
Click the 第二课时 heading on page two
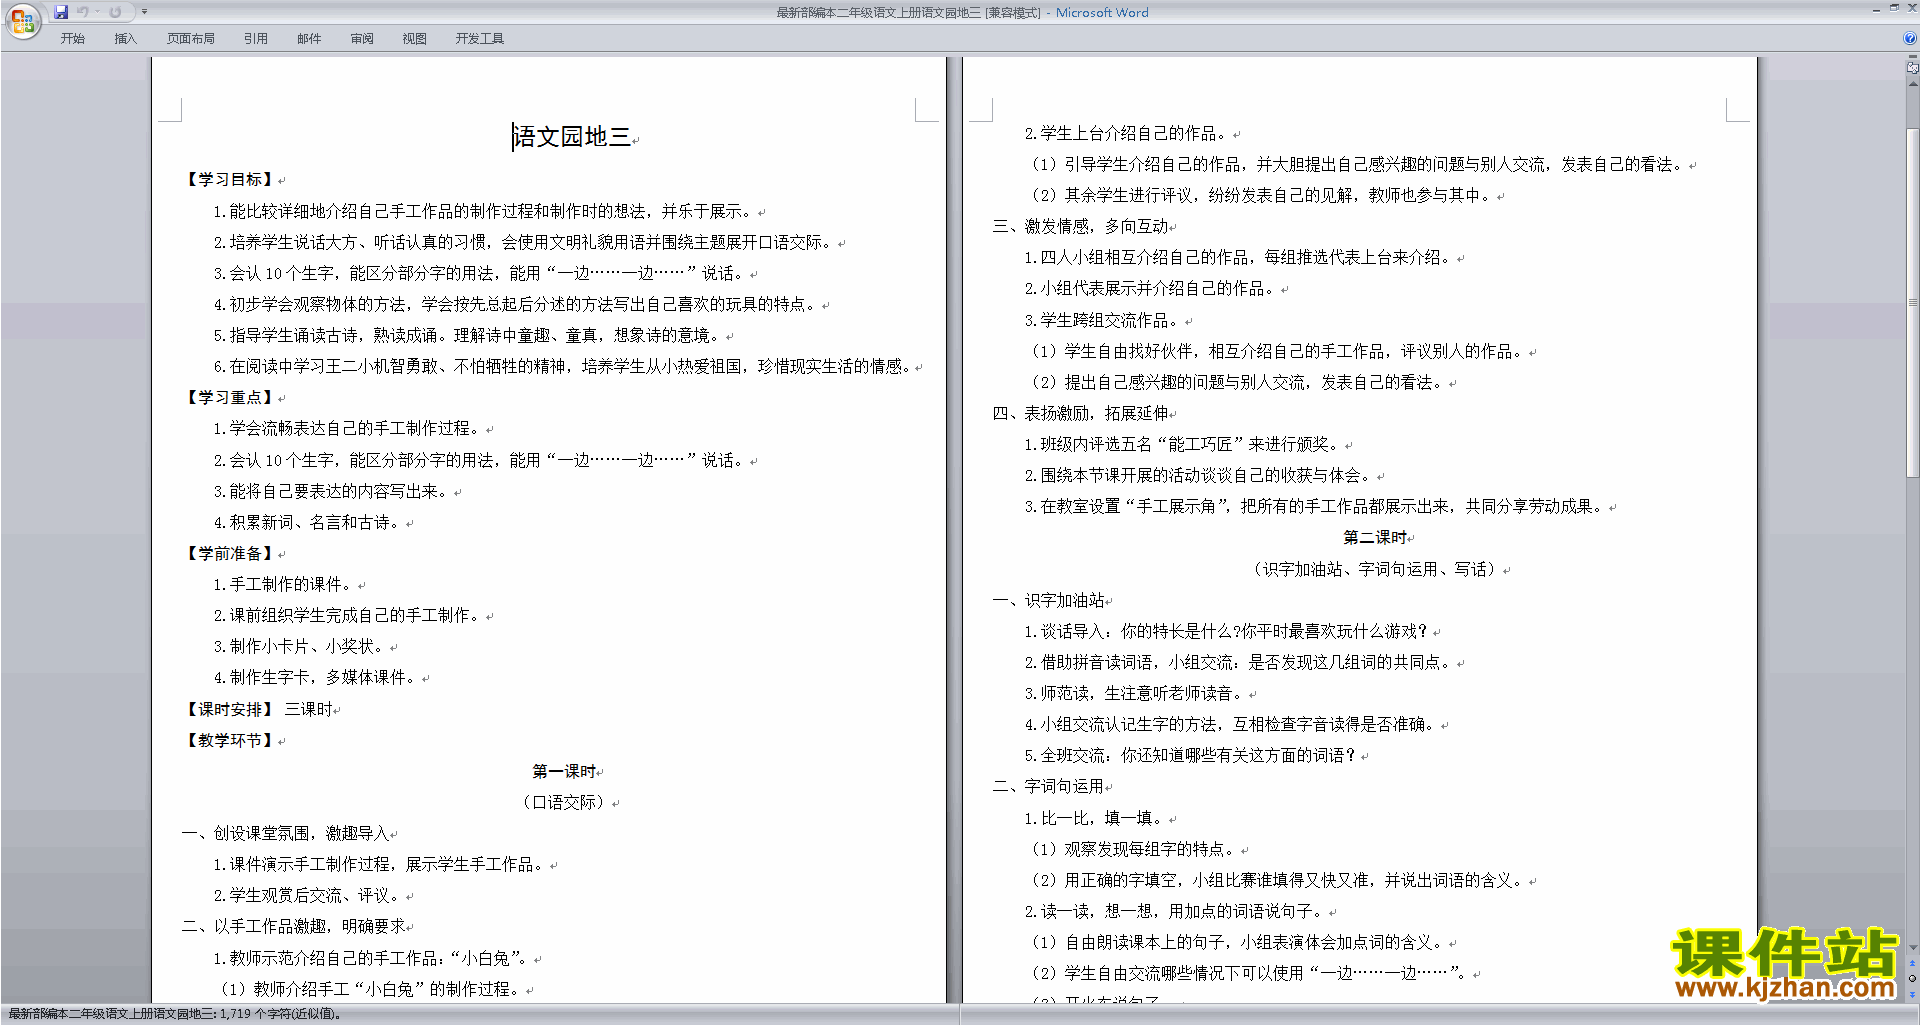[x=1375, y=538]
